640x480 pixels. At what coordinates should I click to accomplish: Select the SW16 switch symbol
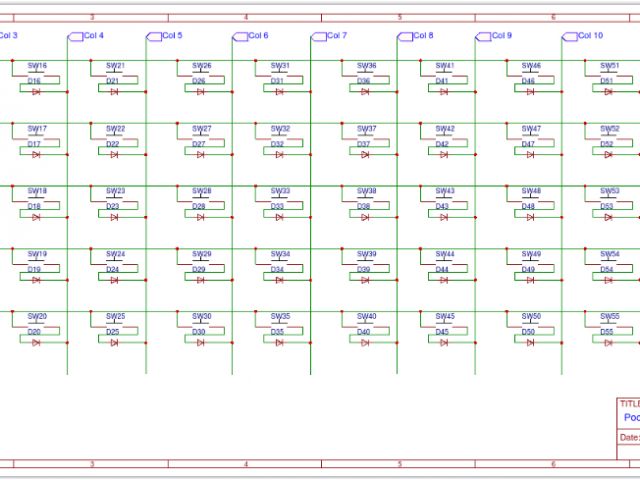coord(36,73)
